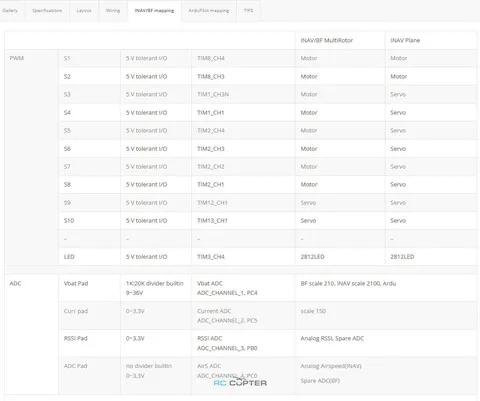Viewport: 480px width, 401px height.
Task: Click the S3 row label
Action: pos(67,95)
